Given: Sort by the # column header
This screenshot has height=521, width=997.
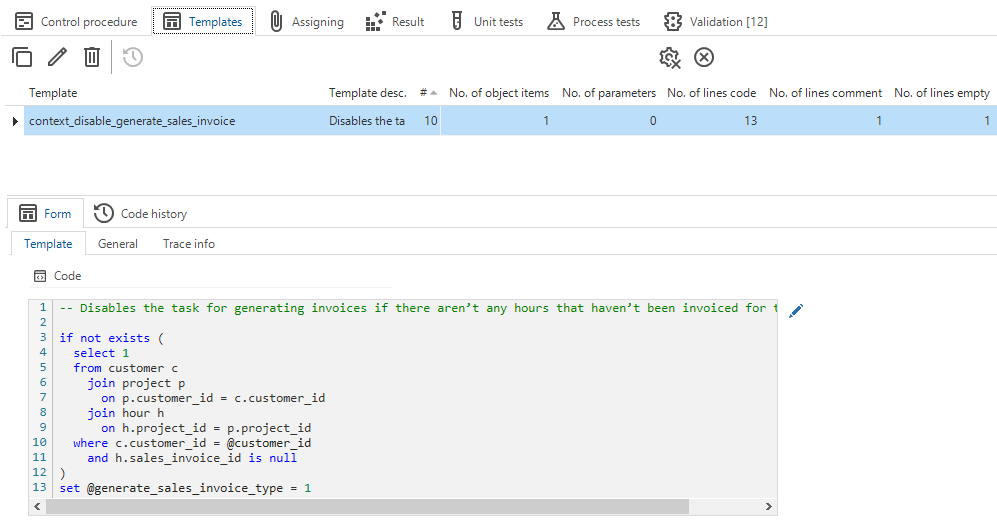Looking at the screenshot, I should tap(424, 93).
